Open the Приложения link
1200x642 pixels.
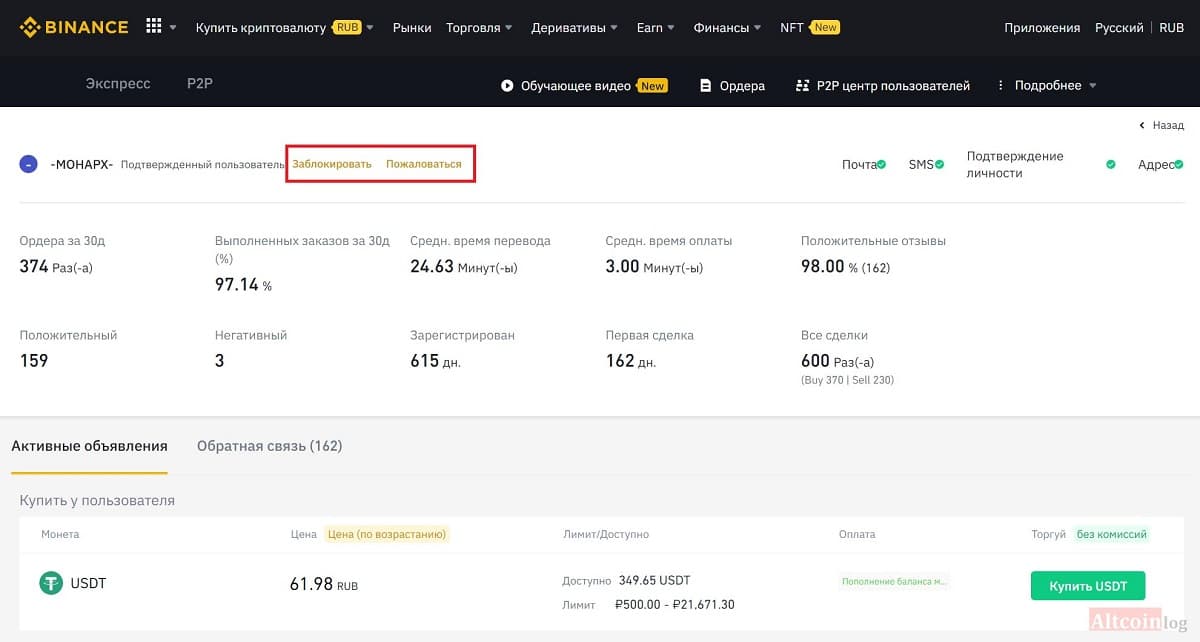[x=1042, y=28]
